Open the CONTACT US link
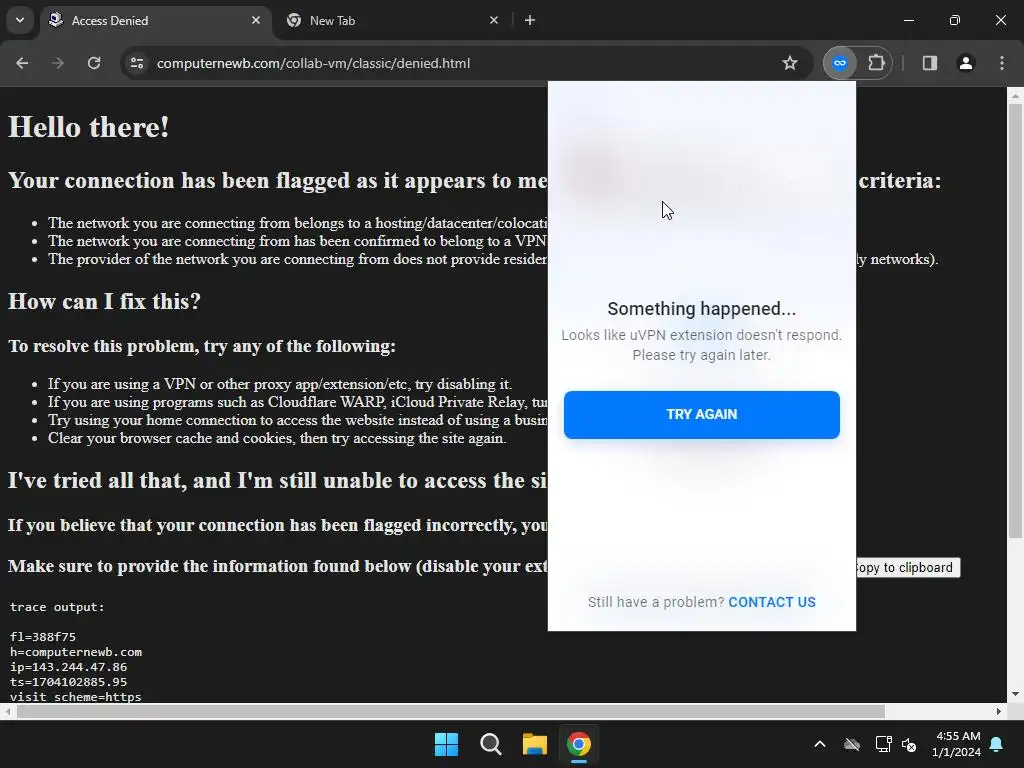This screenshot has height=768, width=1024. click(x=772, y=602)
